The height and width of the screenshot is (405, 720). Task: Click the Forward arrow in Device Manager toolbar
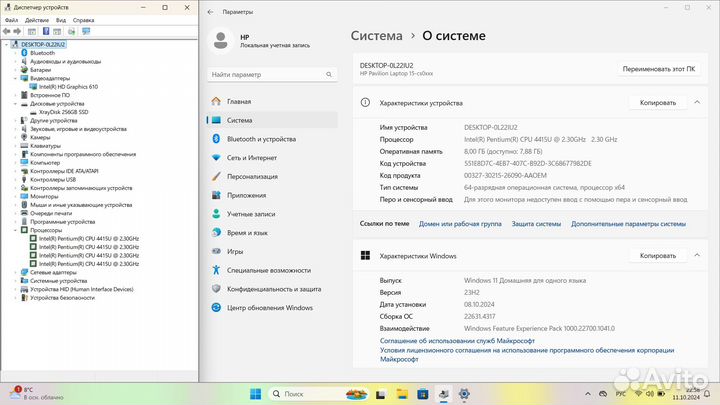[17, 31]
